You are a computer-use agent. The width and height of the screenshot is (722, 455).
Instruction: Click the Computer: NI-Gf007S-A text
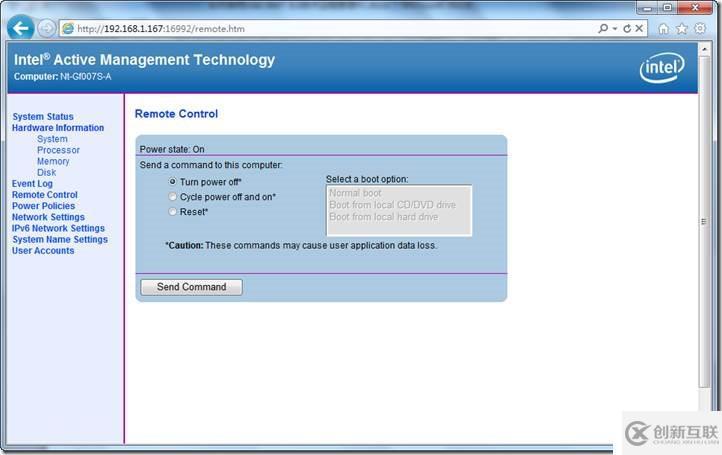click(x=63, y=76)
